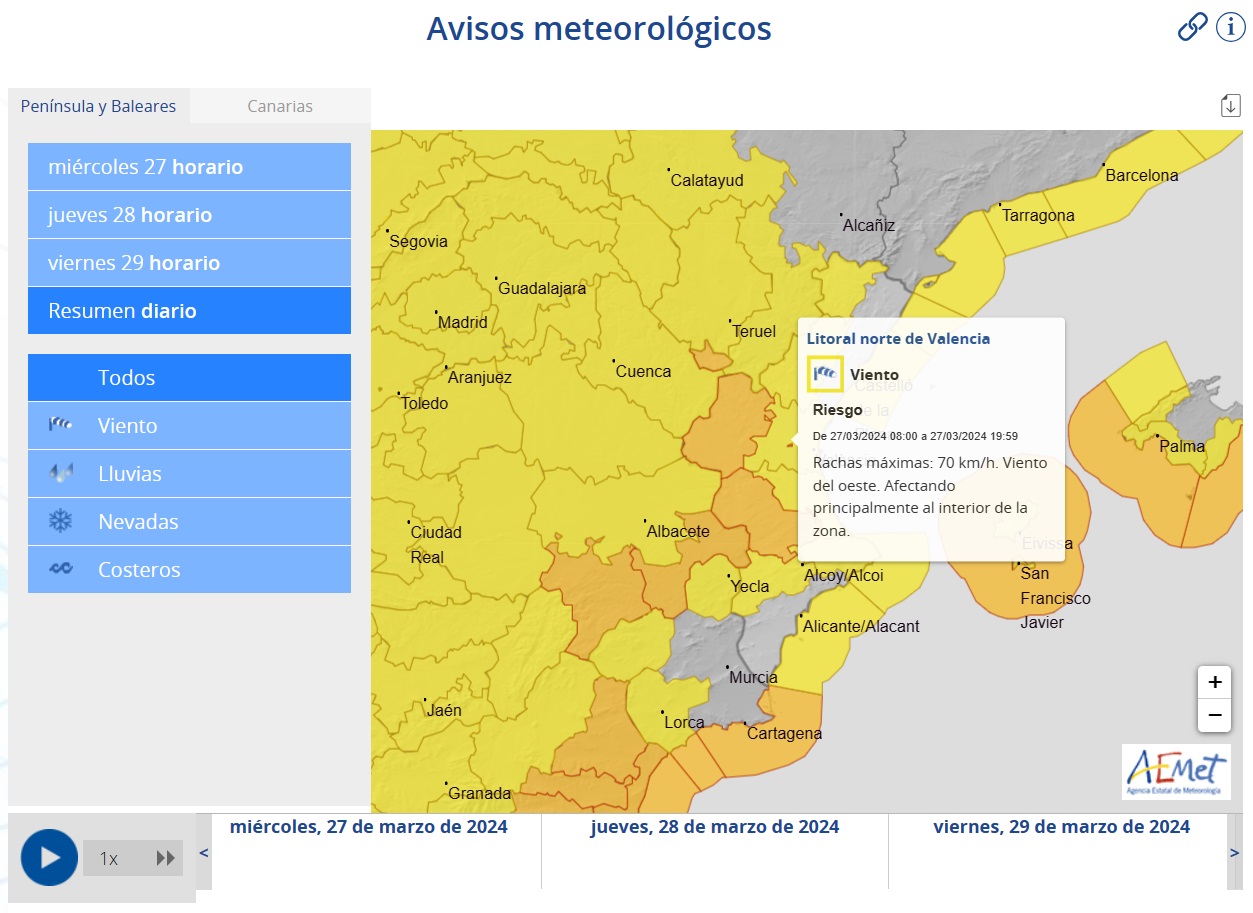
Task: Open the share link icon
Action: click(1191, 27)
